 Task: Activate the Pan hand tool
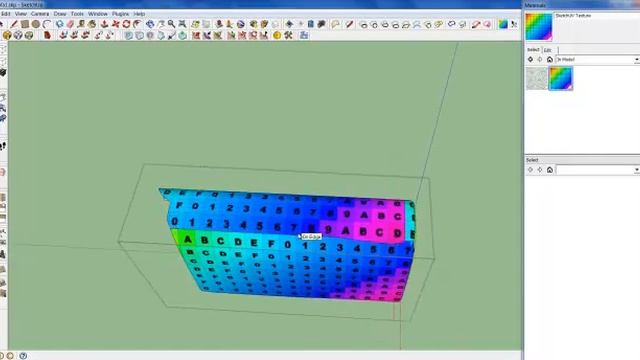pyautogui.click(x=161, y=24)
